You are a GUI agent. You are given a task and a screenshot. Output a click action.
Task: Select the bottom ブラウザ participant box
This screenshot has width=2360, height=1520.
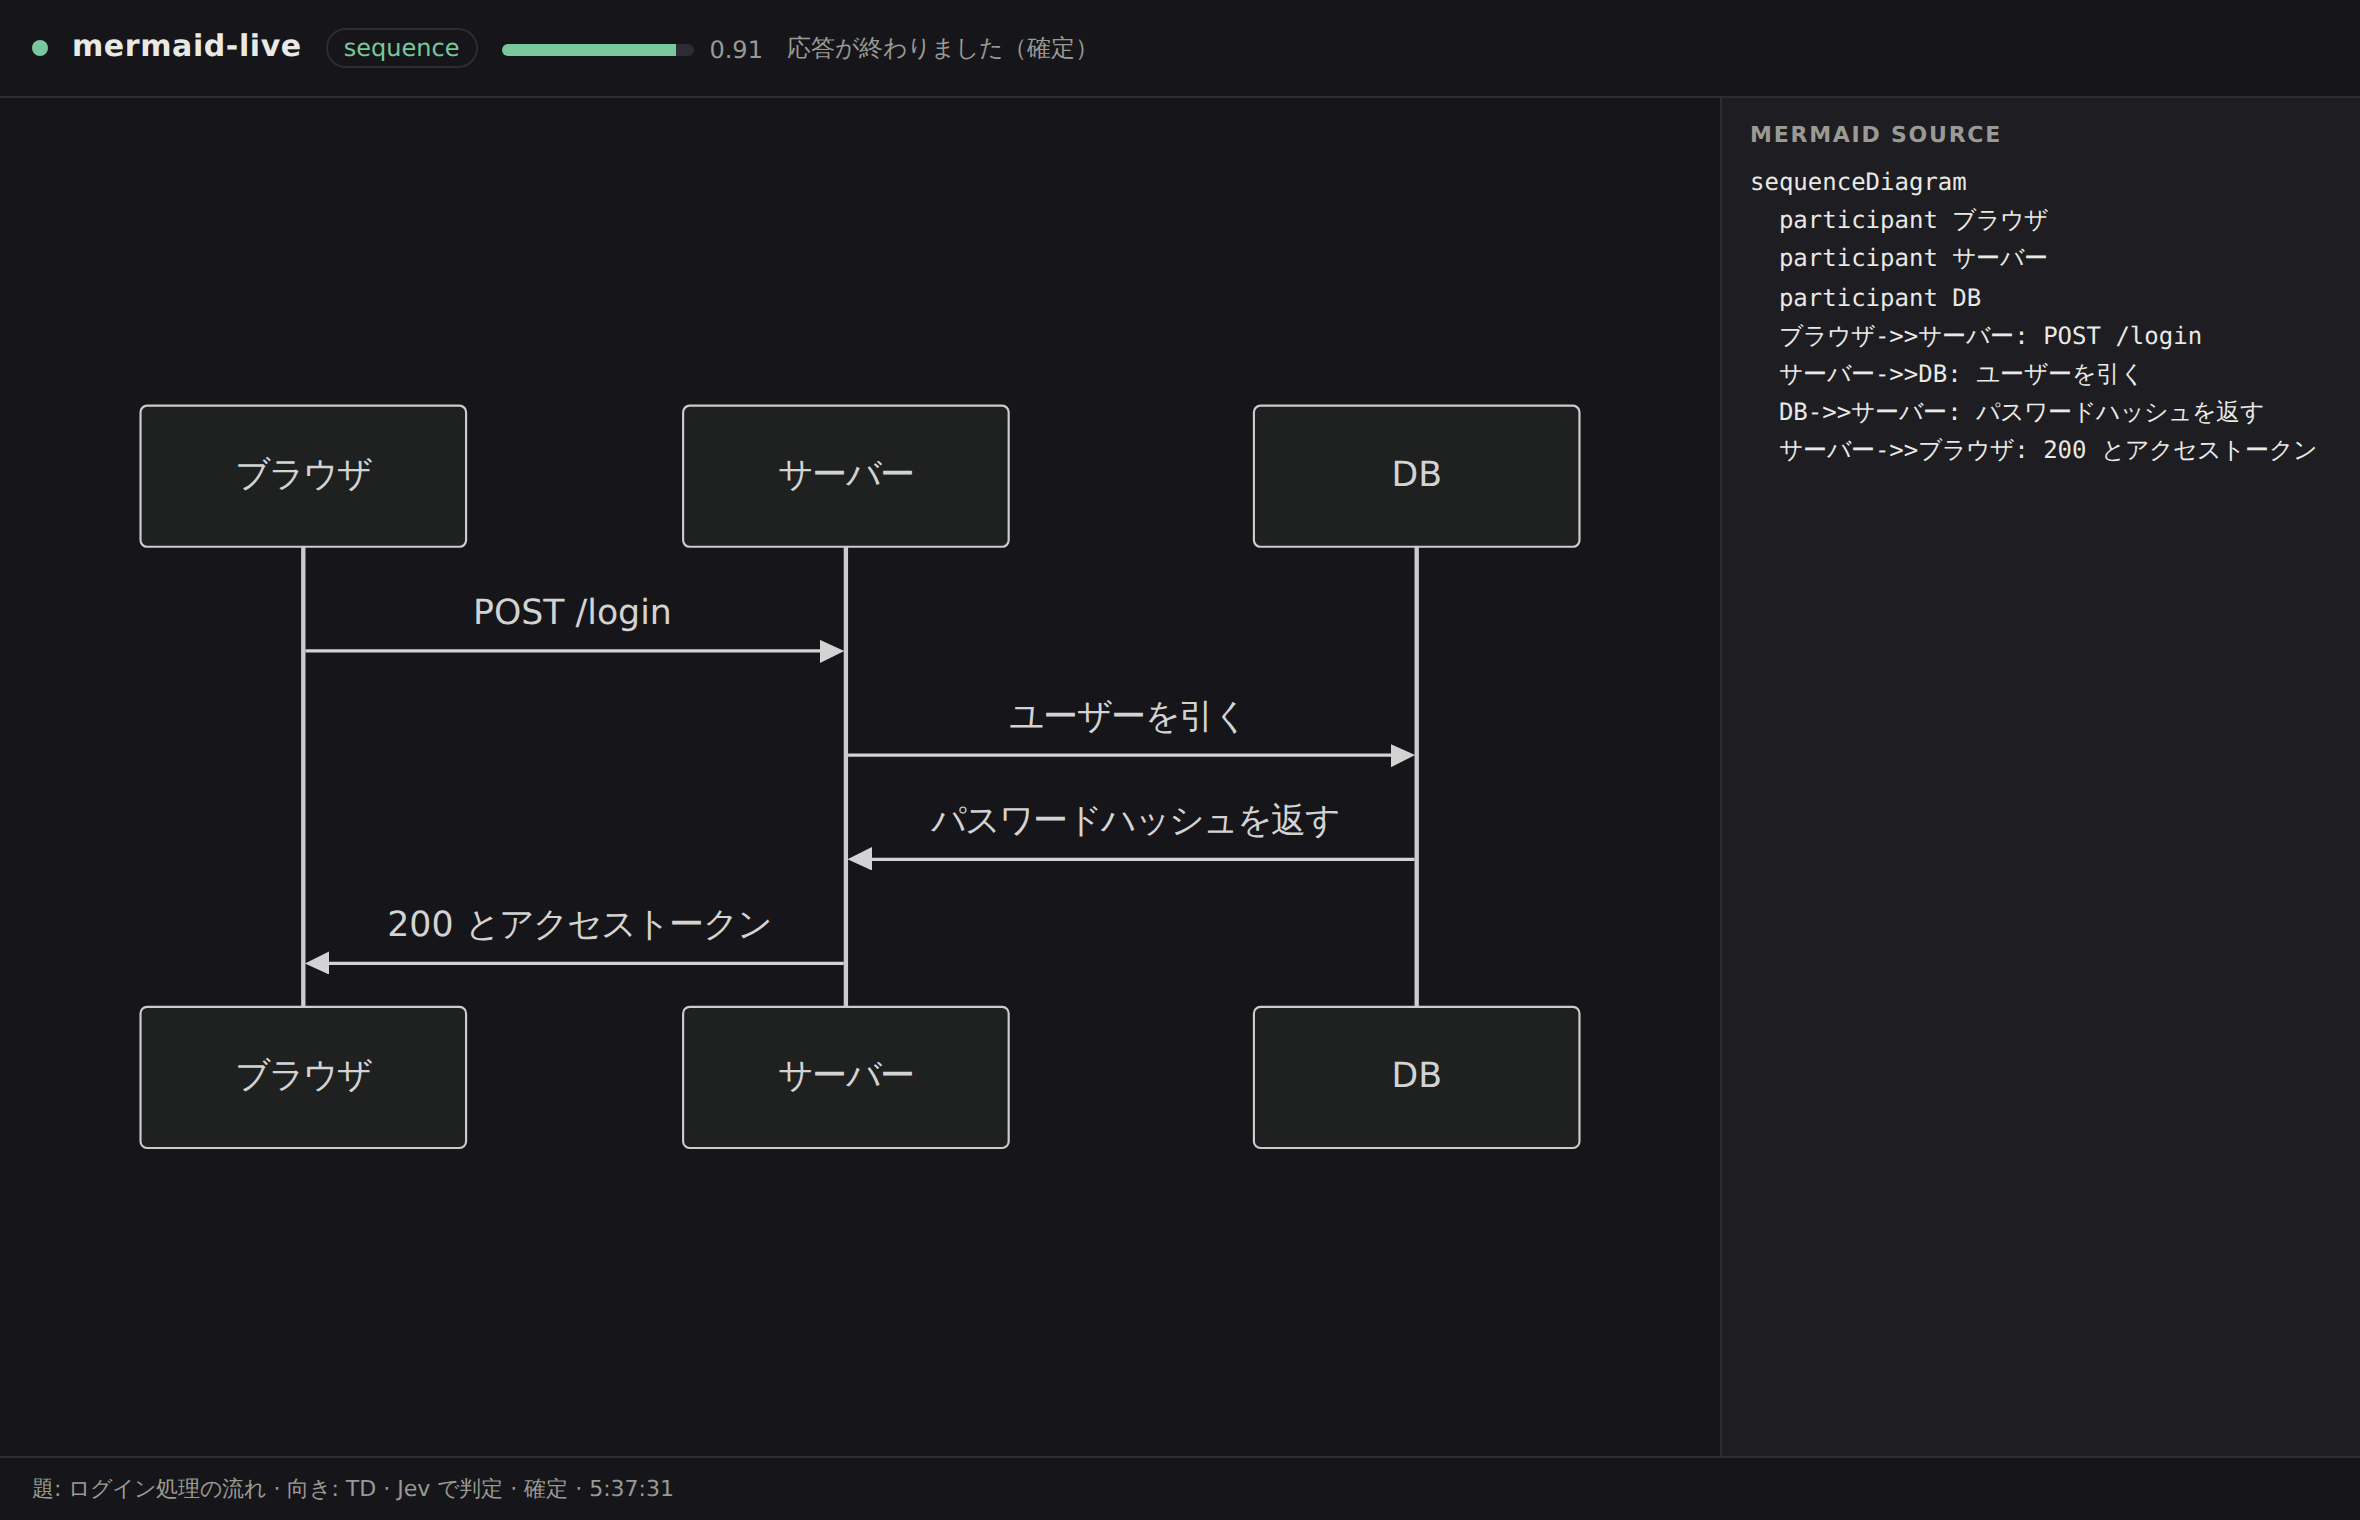click(303, 1077)
